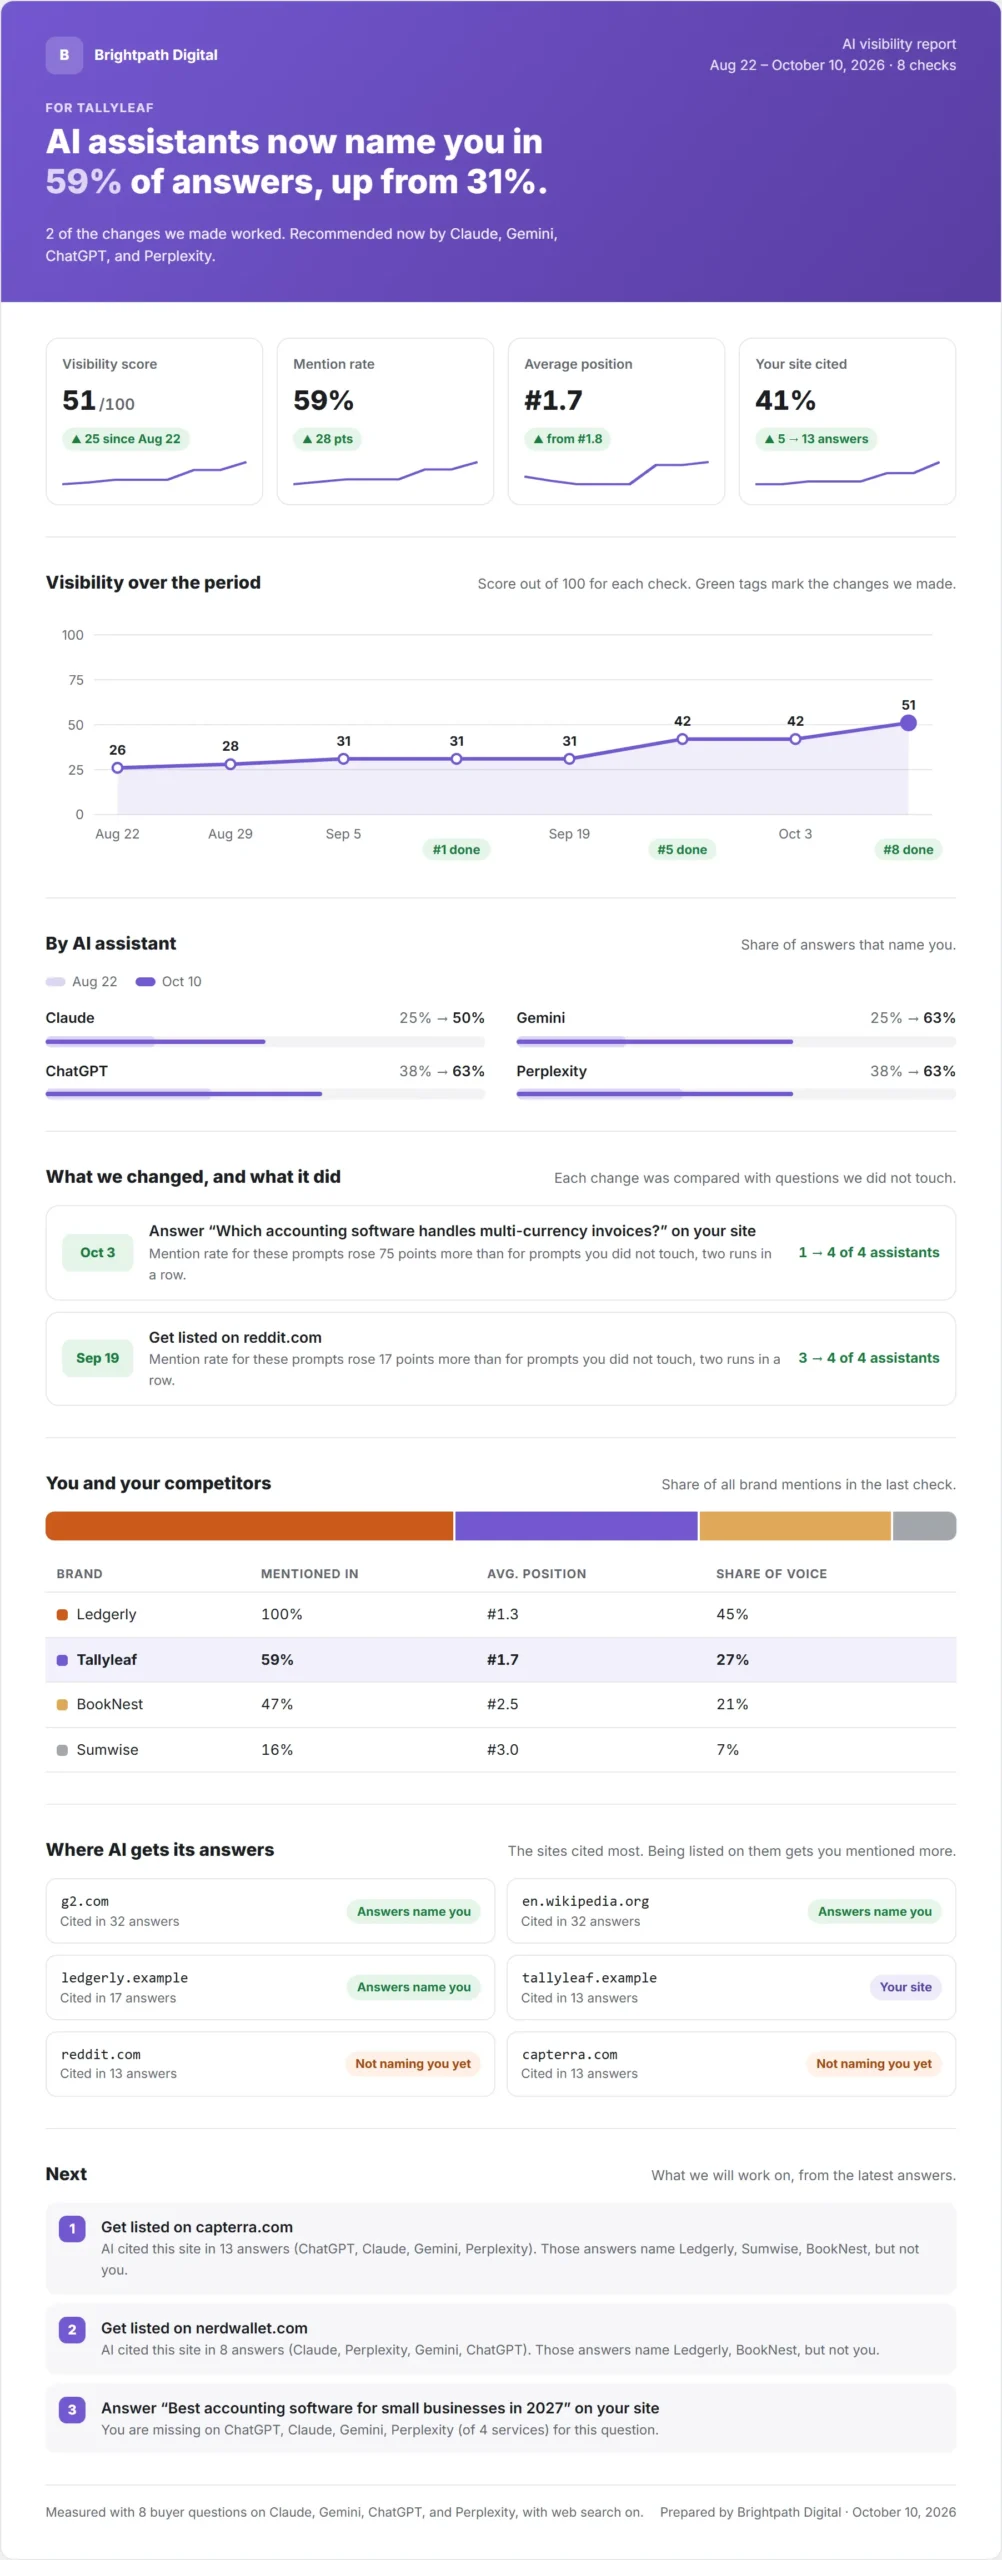
Task: Click the Sumwise average position #3.0
Action: point(503,1750)
